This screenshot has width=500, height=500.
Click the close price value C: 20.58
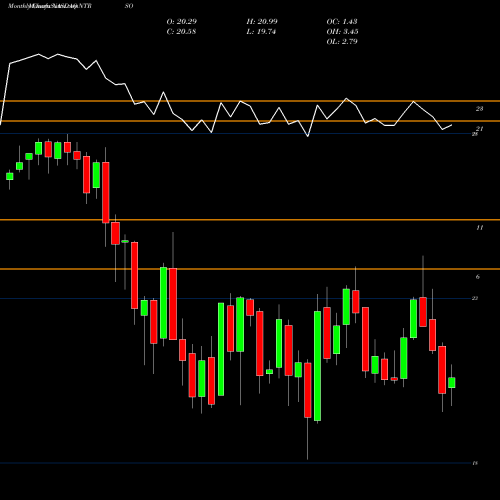(x=181, y=32)
